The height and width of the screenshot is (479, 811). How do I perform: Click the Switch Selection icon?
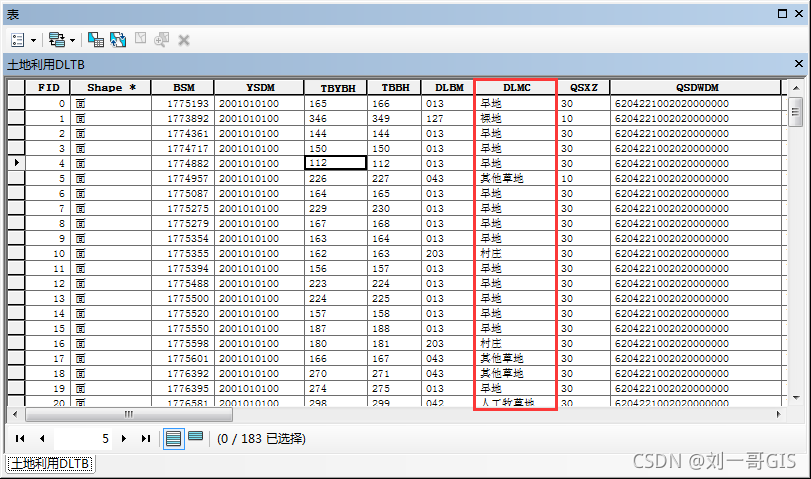tap(118, 40)
